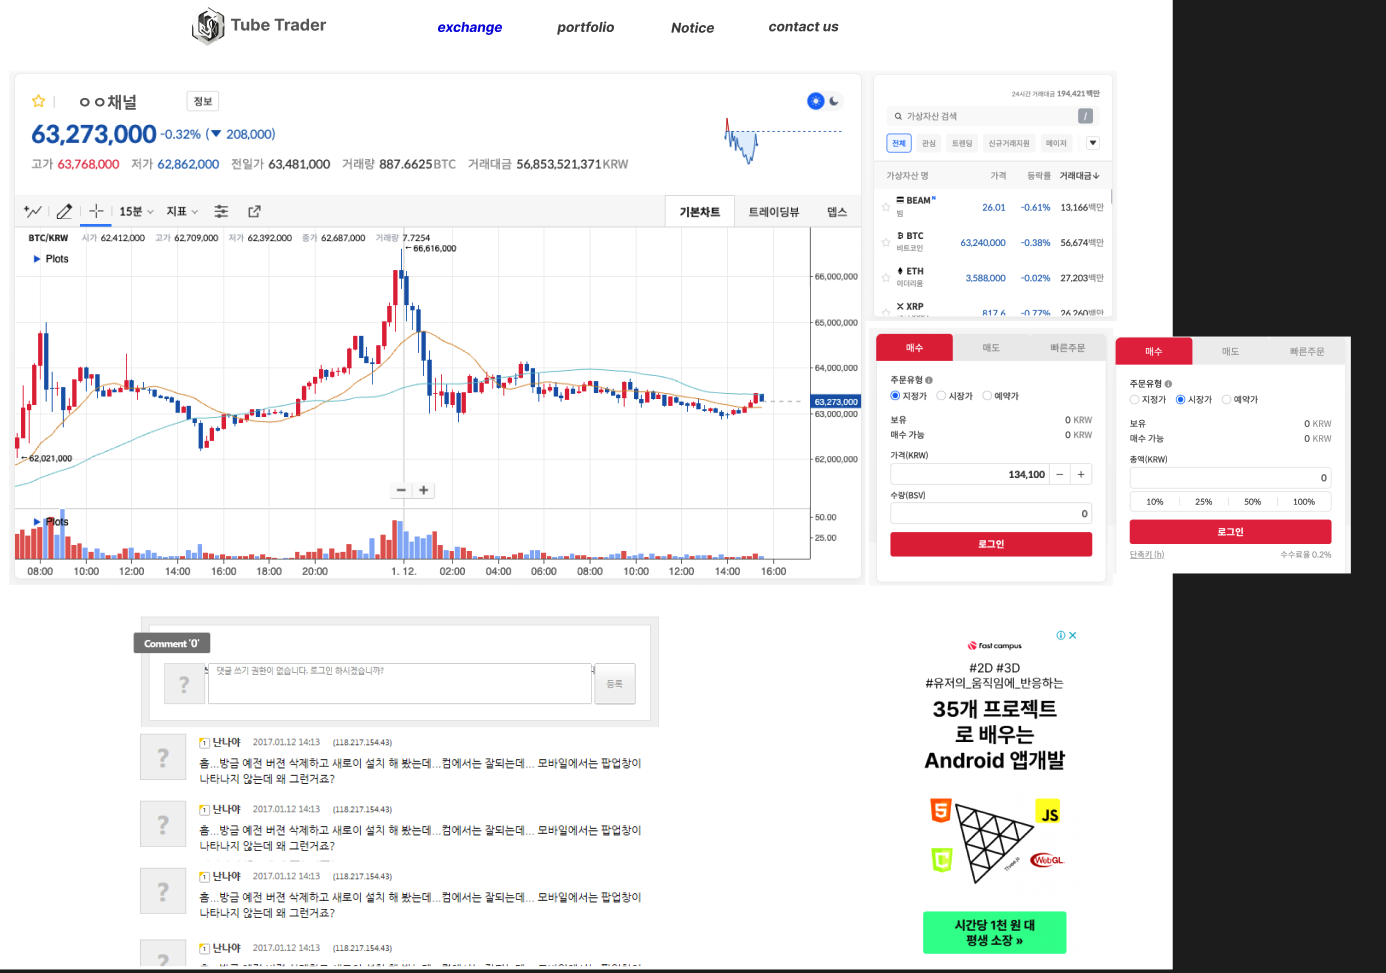The height and width of the screenshot is (973, 1386).
Task: Toggle the favorite star beside ㅇㅇ채널
Action: coord(38,101)
